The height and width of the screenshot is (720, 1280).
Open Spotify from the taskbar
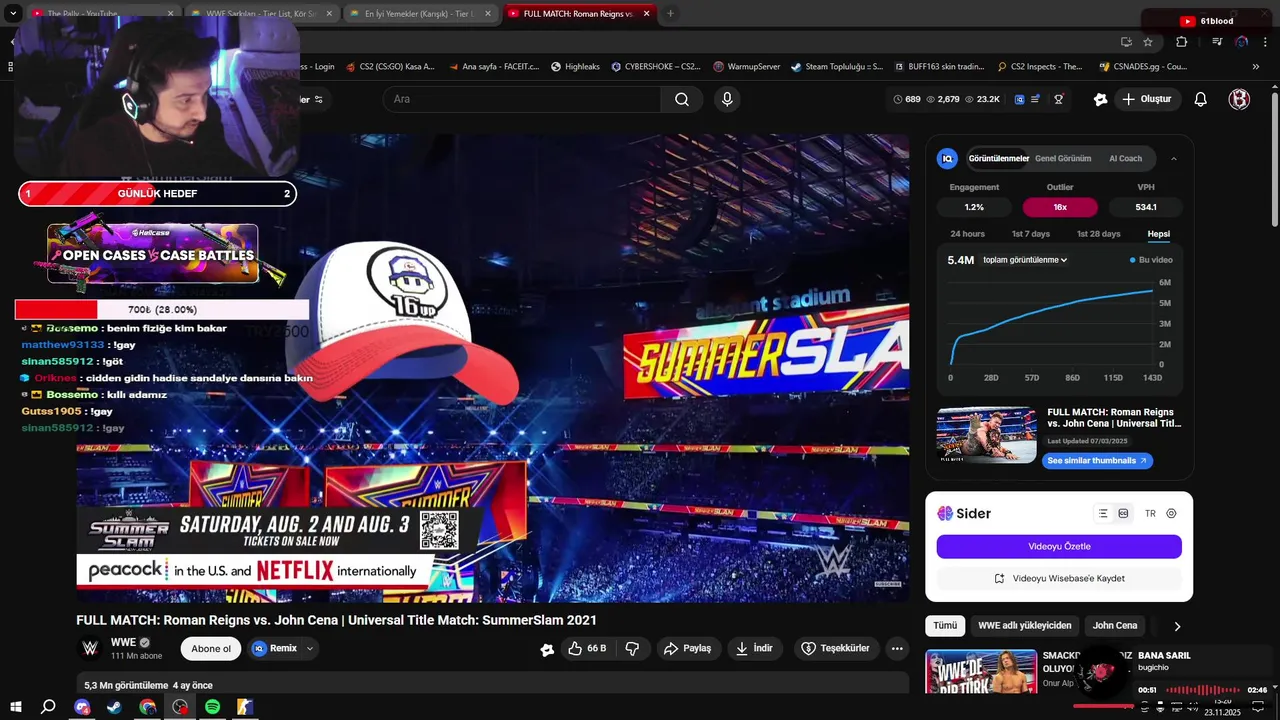[212, 707]
